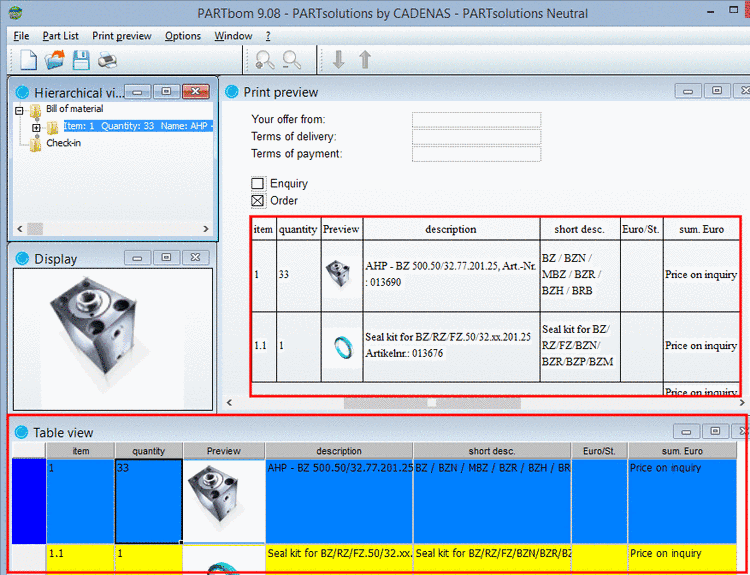
Task: Open the Part List menu
Action: 60,36
